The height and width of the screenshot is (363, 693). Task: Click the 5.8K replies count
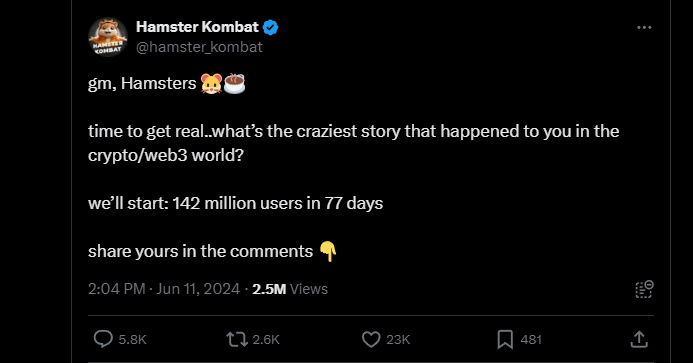tap(132, 340)
